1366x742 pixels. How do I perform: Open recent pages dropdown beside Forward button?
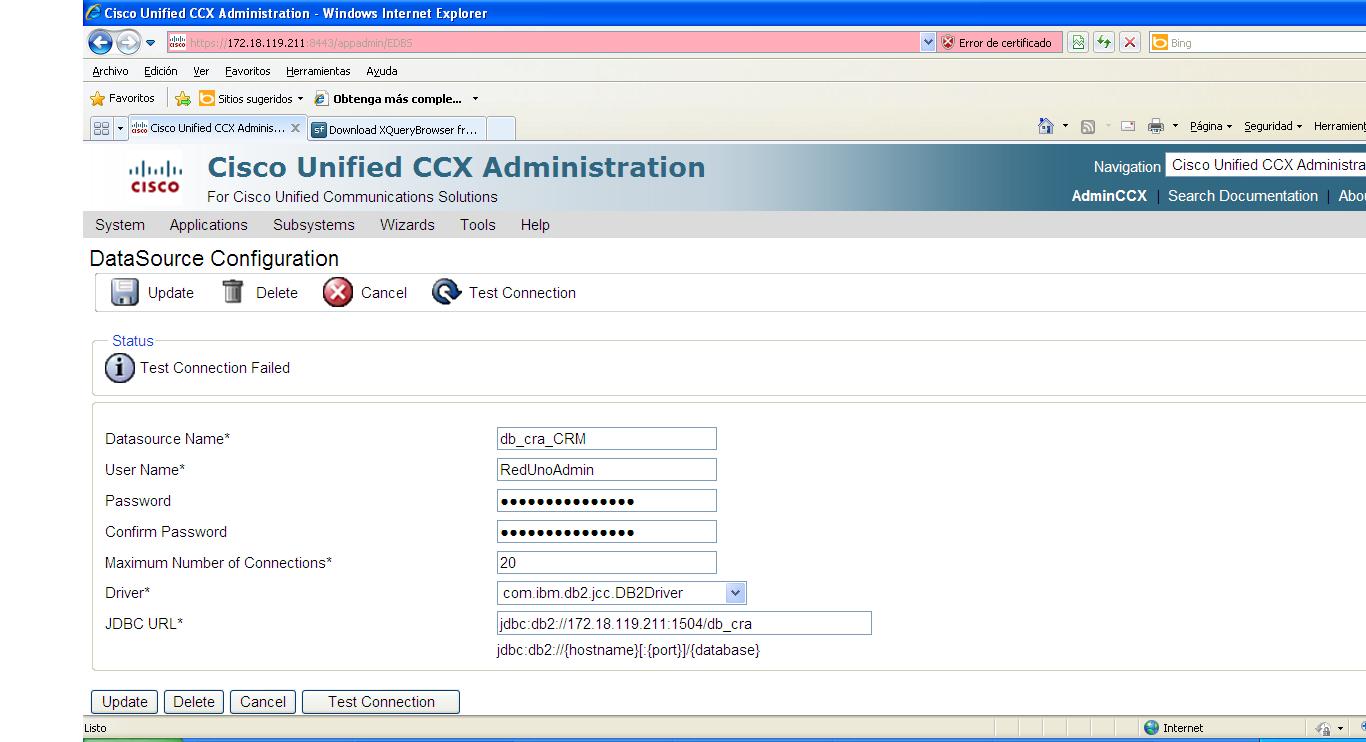pyautogui.click(x=151, y=43)
